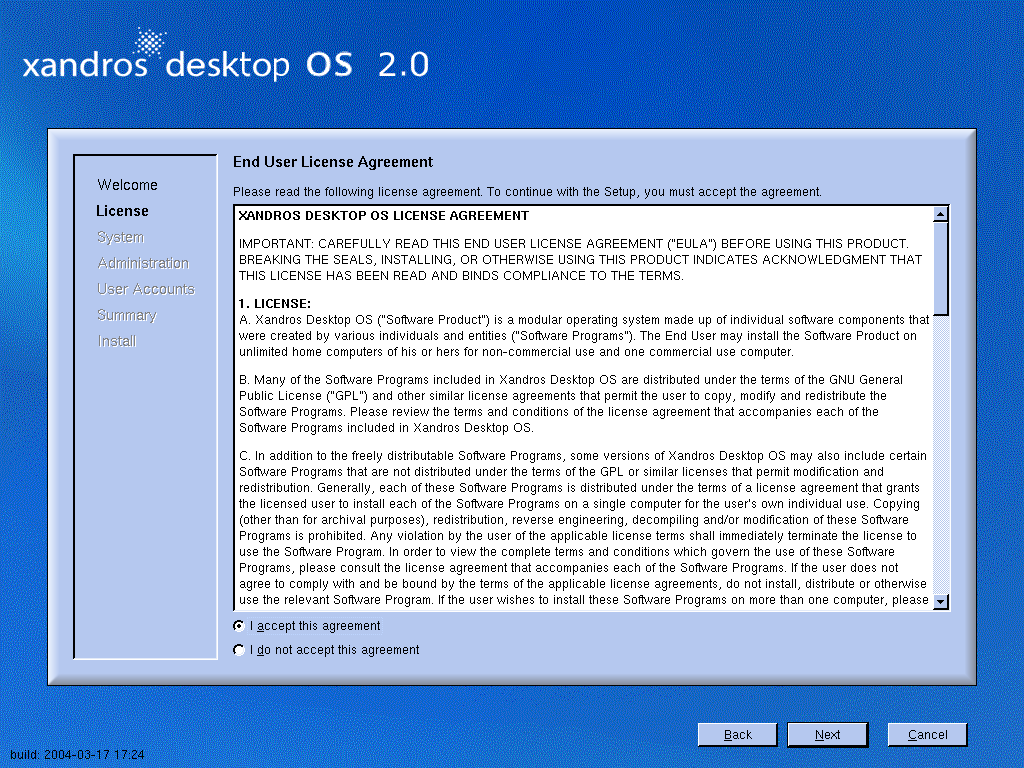Click the Xandros Desktop OS logo
This screenshot has width=1024, height=768.
point(225,60)
